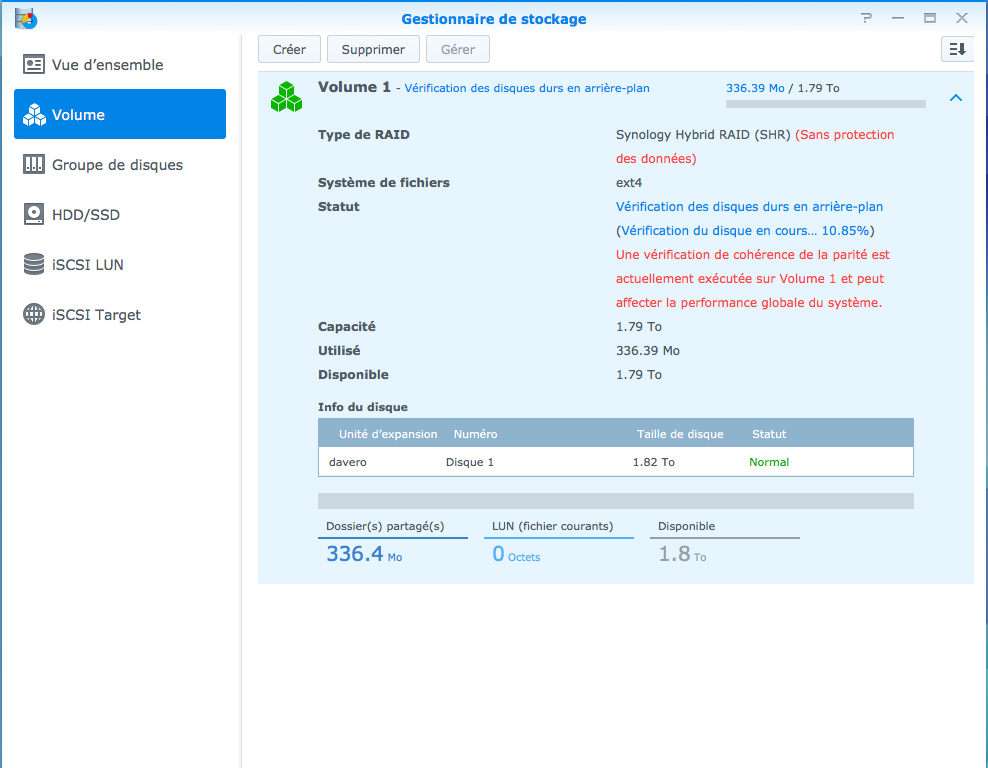Collapse the Volume 1 details panel

956,98
